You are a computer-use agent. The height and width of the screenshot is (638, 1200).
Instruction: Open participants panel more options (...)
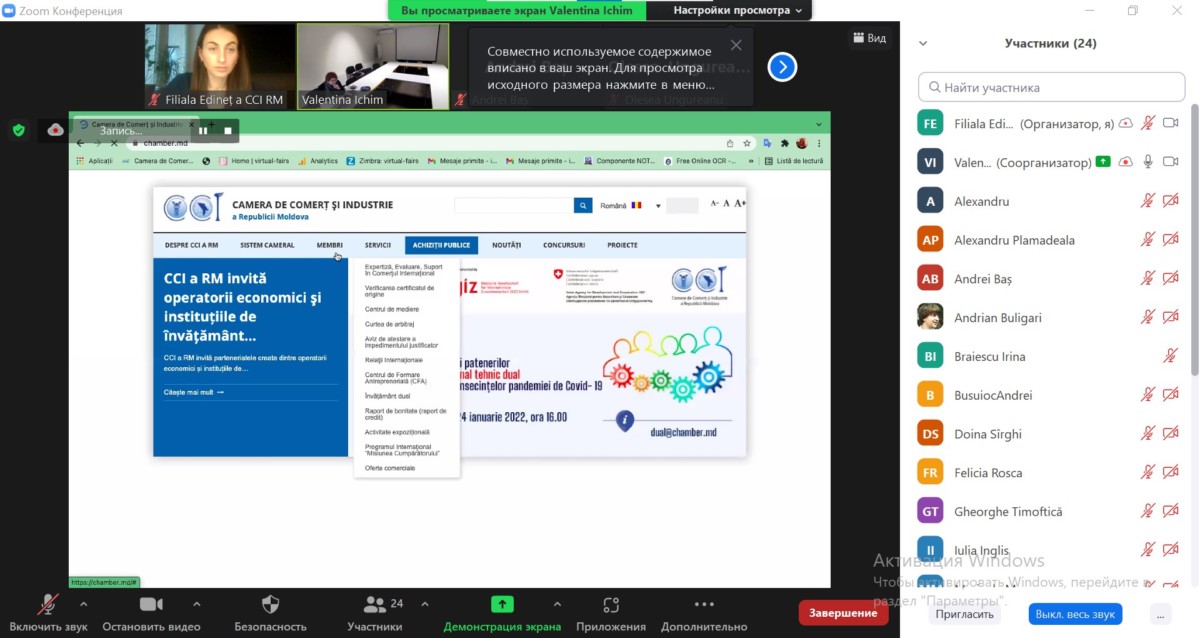click(1160, 614)
